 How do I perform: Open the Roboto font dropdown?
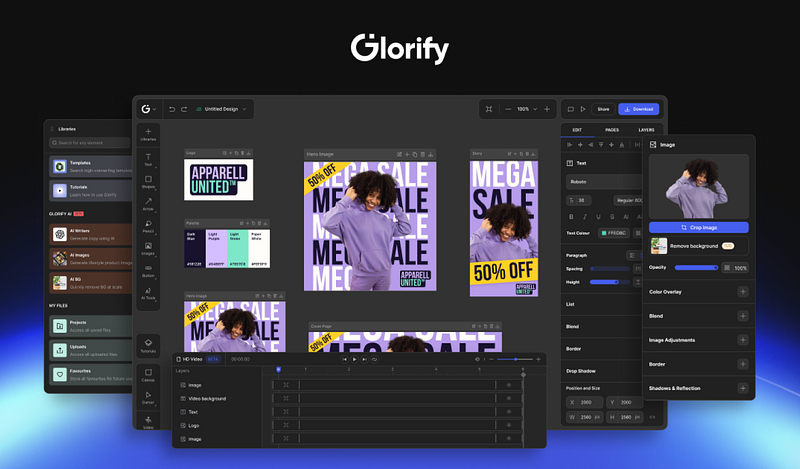604,182
